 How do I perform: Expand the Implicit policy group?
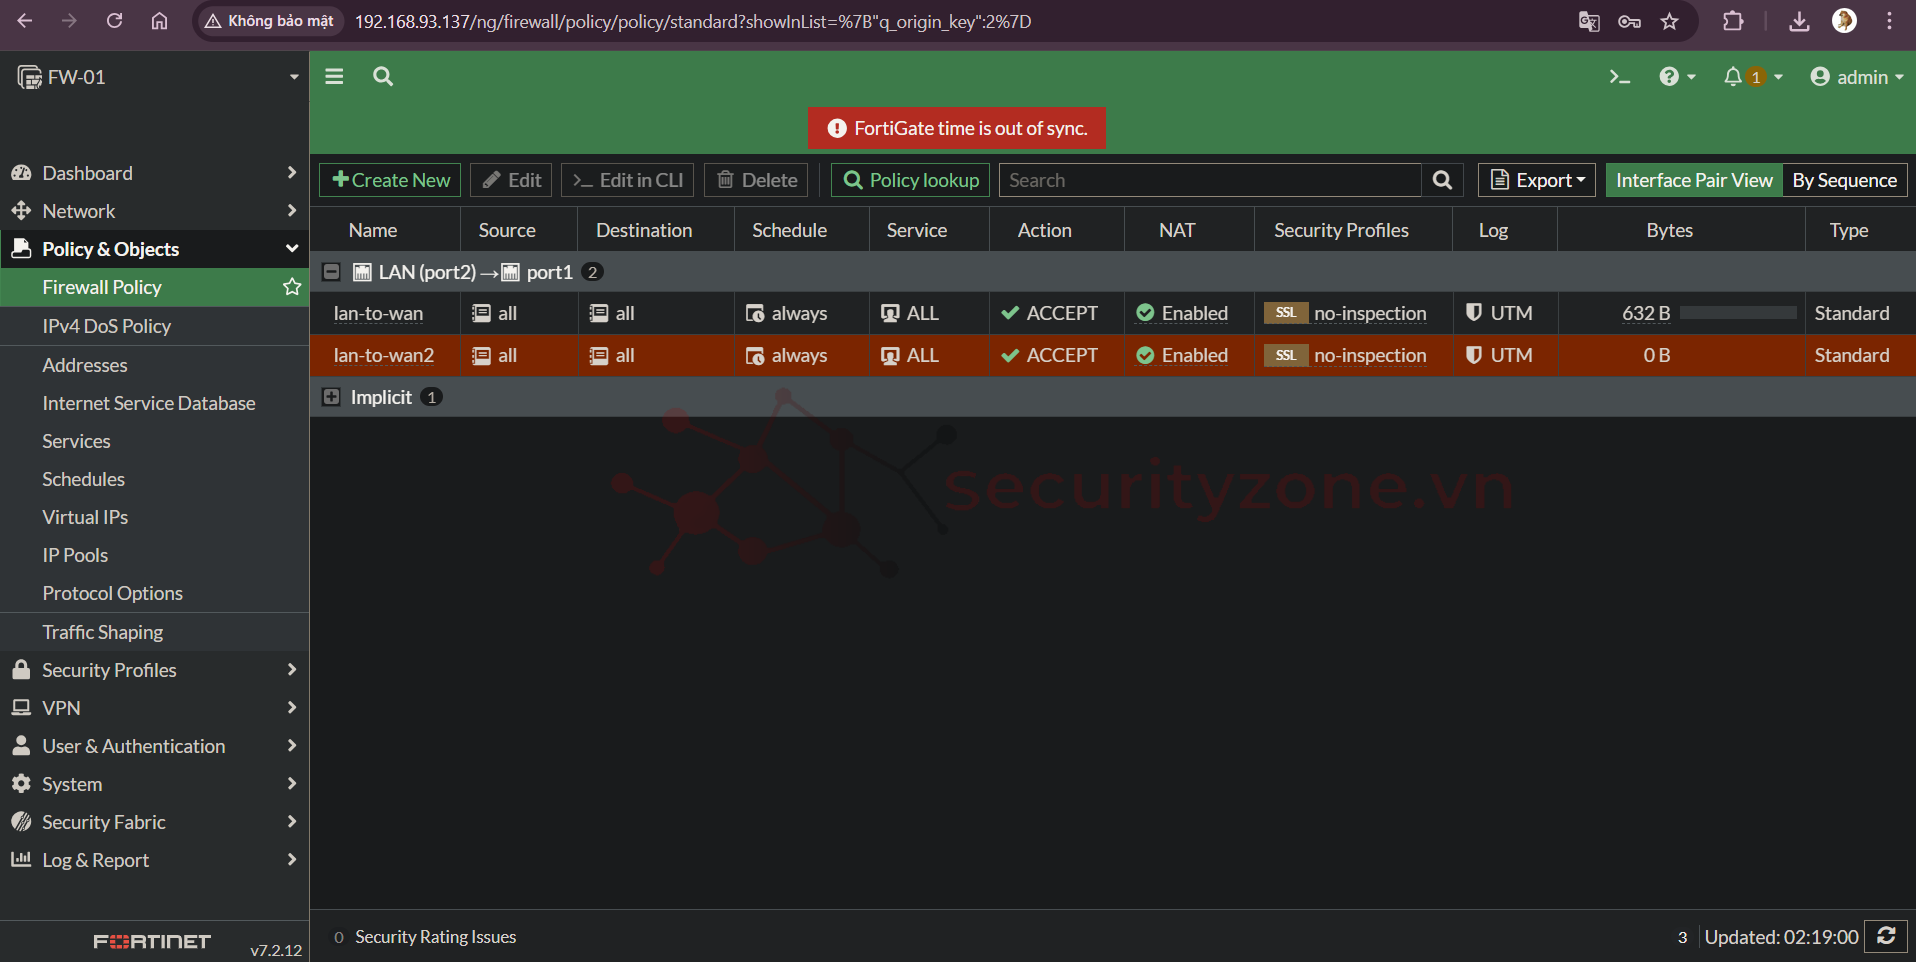tap(332, 397)
